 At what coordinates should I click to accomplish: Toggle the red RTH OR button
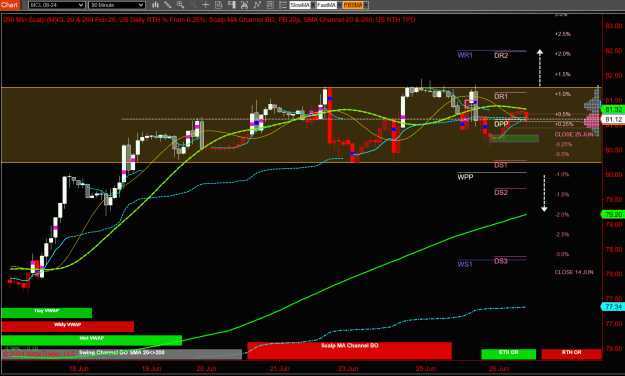click(x=571, y=354)
